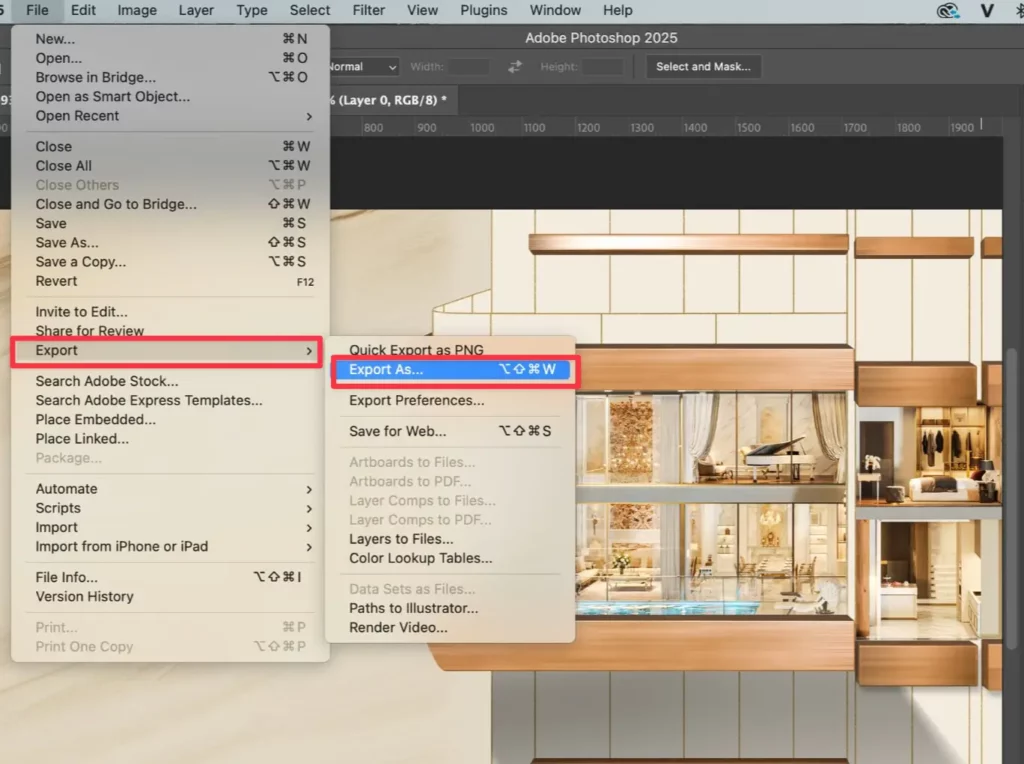1024x764 pixels.
Task: Click the V app icon in the menu bar
Action: pyautogui.click(x=987, y=11)
